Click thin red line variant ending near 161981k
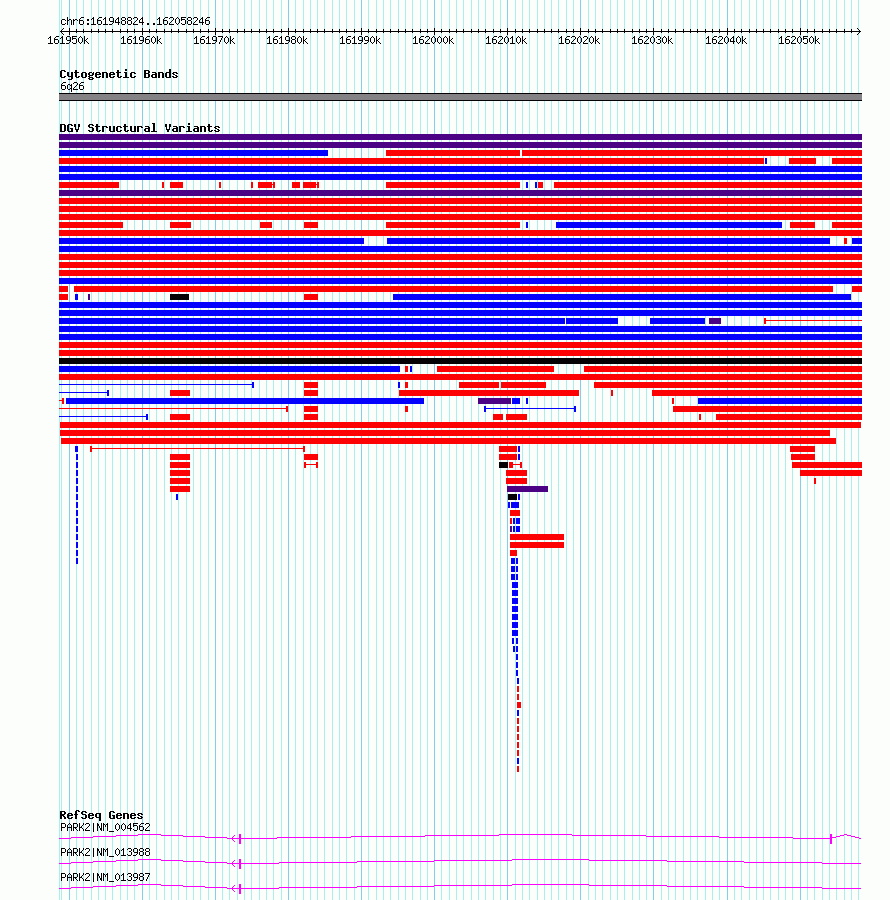Image resolution: width=890 pixels, height=900 pixels. [173, 409]
